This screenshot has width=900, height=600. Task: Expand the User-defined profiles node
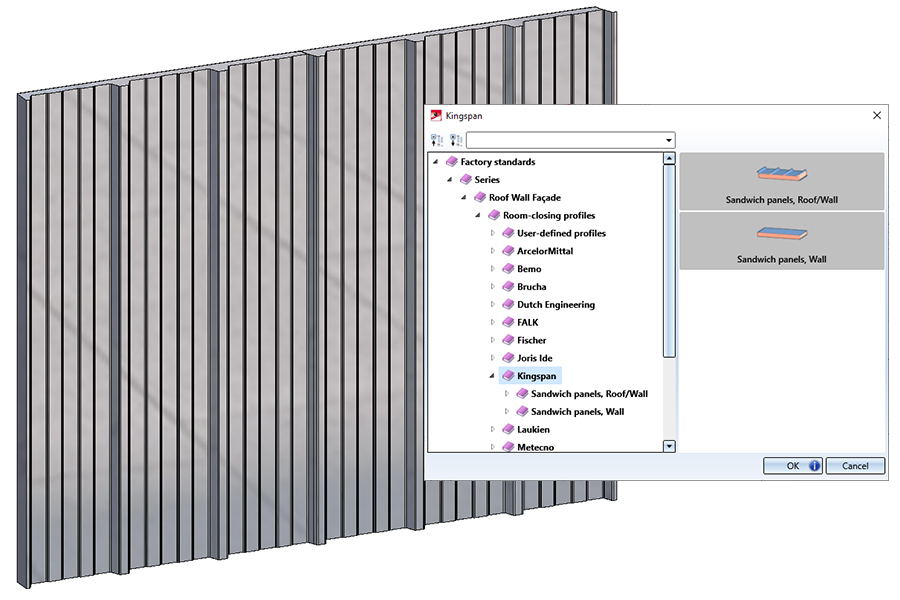[492, 233]
